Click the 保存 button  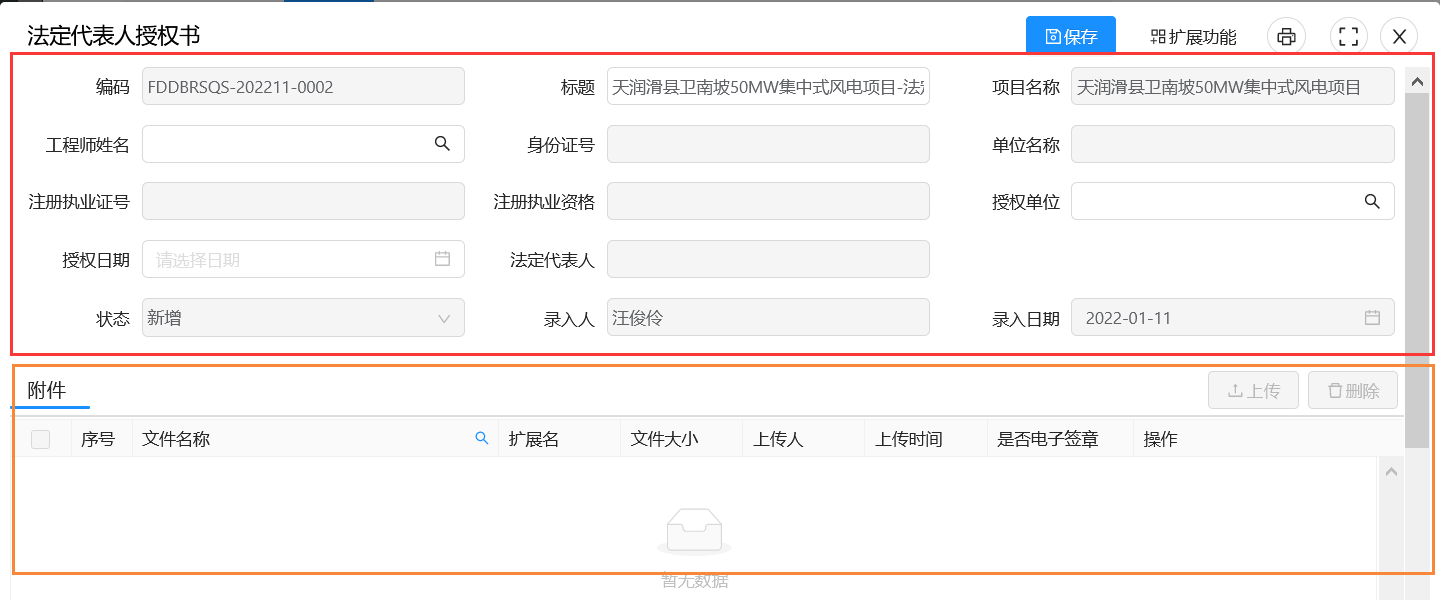(x=1071, y=37)
